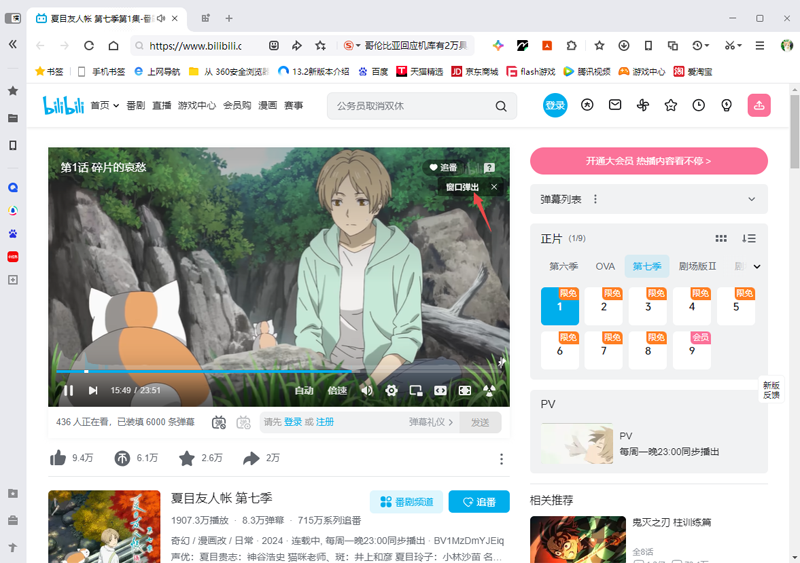Viewport: 800px width, 563px height.
Task: Give coins to the video
Action: point(122,458)
